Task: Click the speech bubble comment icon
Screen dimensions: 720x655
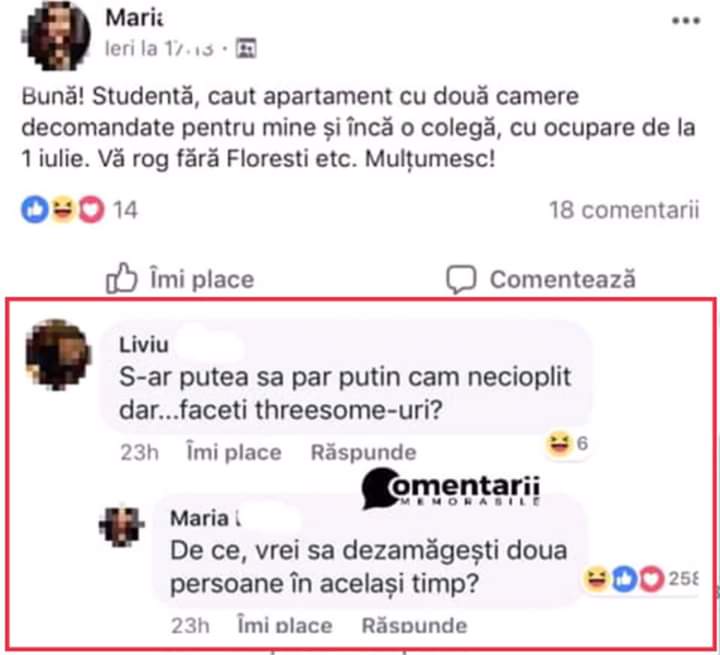Action: pyautogui.click(x=461, y=278)
